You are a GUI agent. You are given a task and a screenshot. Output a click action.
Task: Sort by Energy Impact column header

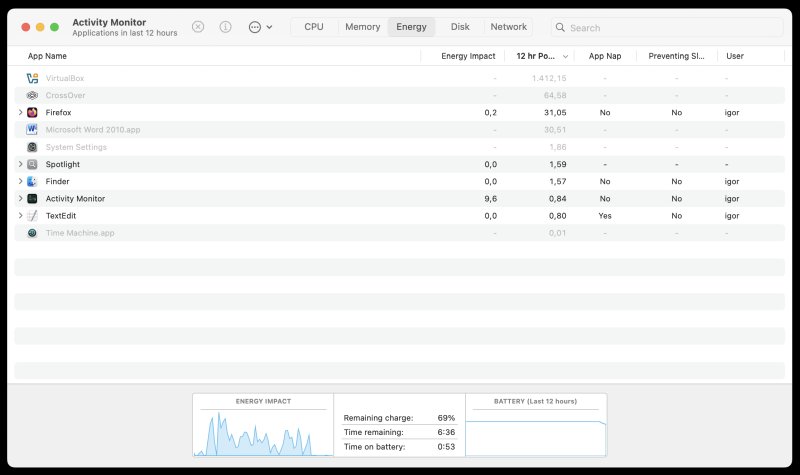(468, 56)
